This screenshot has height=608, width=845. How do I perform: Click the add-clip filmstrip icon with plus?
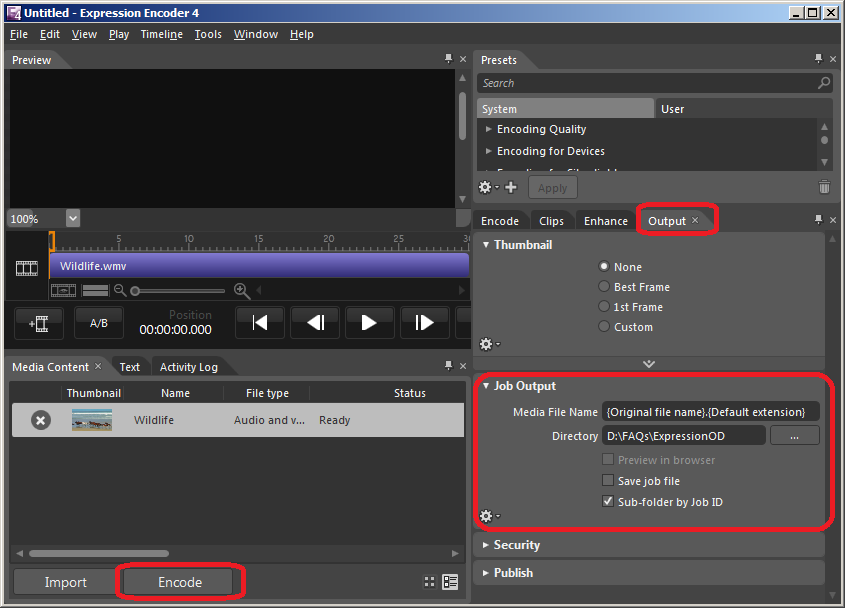(39, 323)
